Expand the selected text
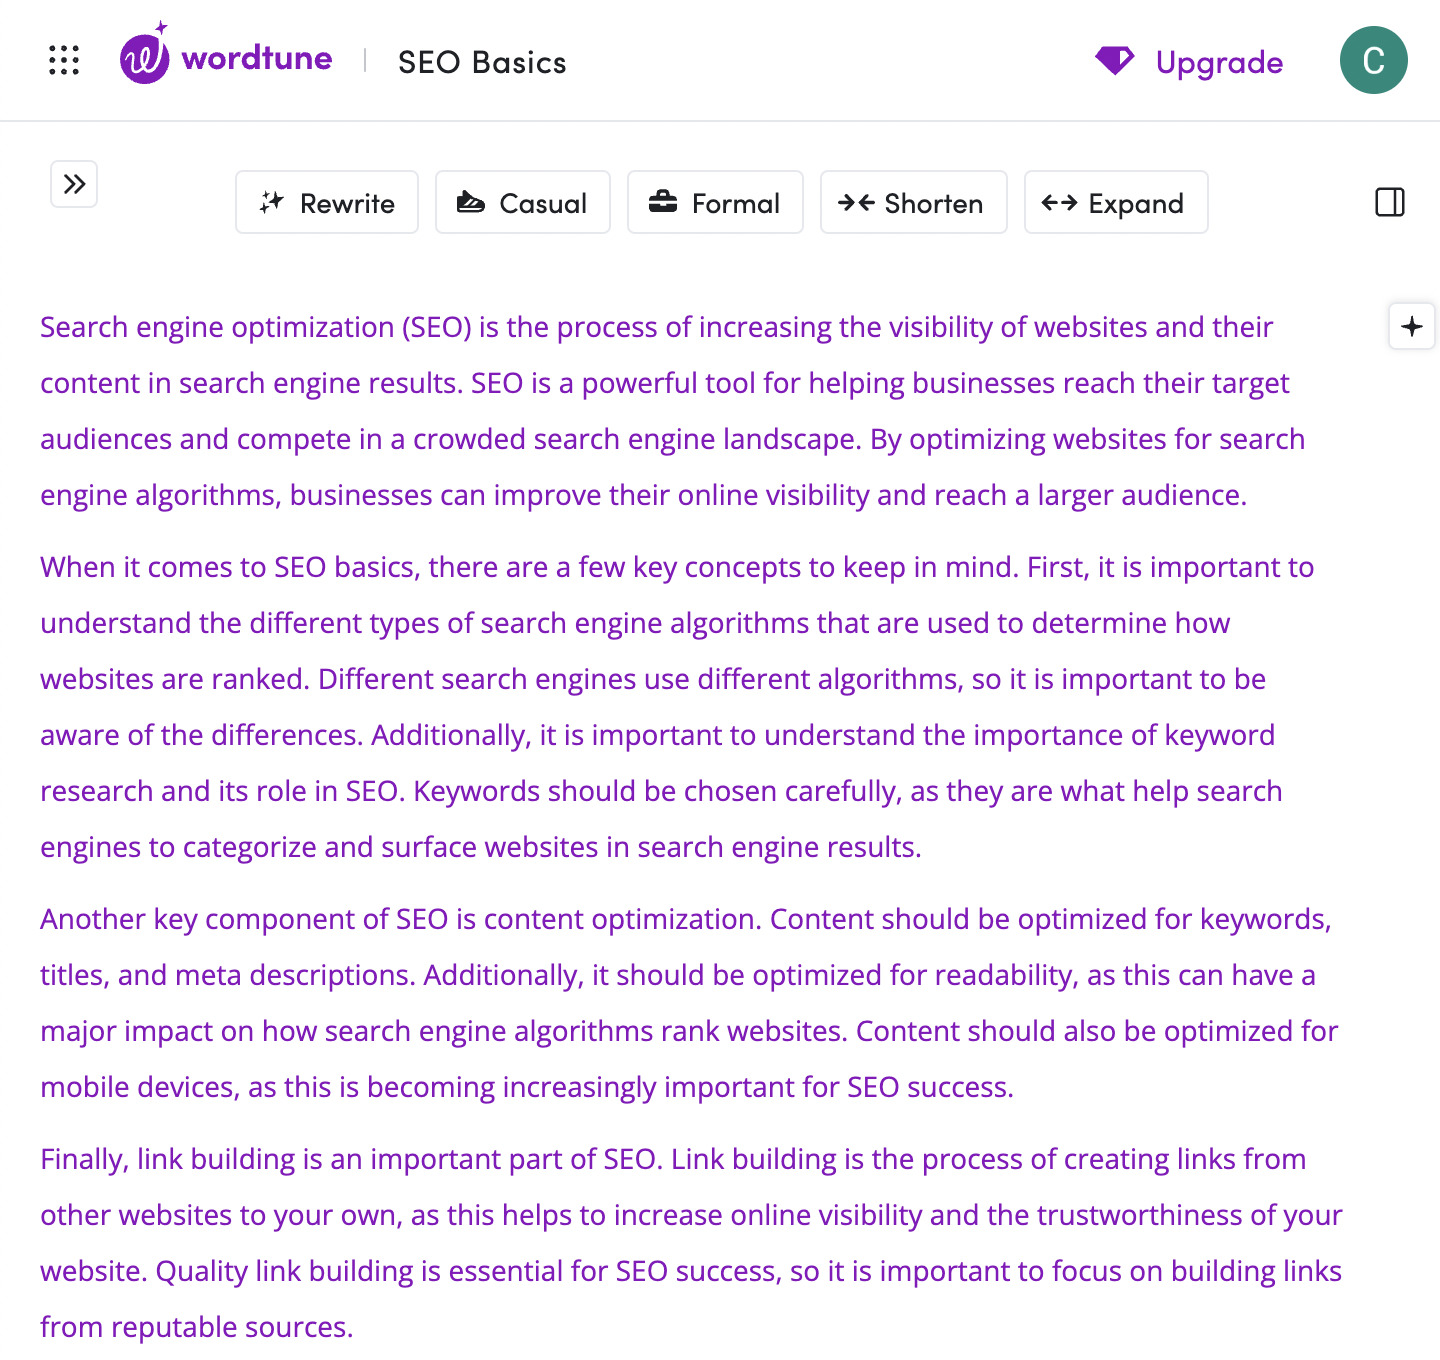 click(1115, 203)
